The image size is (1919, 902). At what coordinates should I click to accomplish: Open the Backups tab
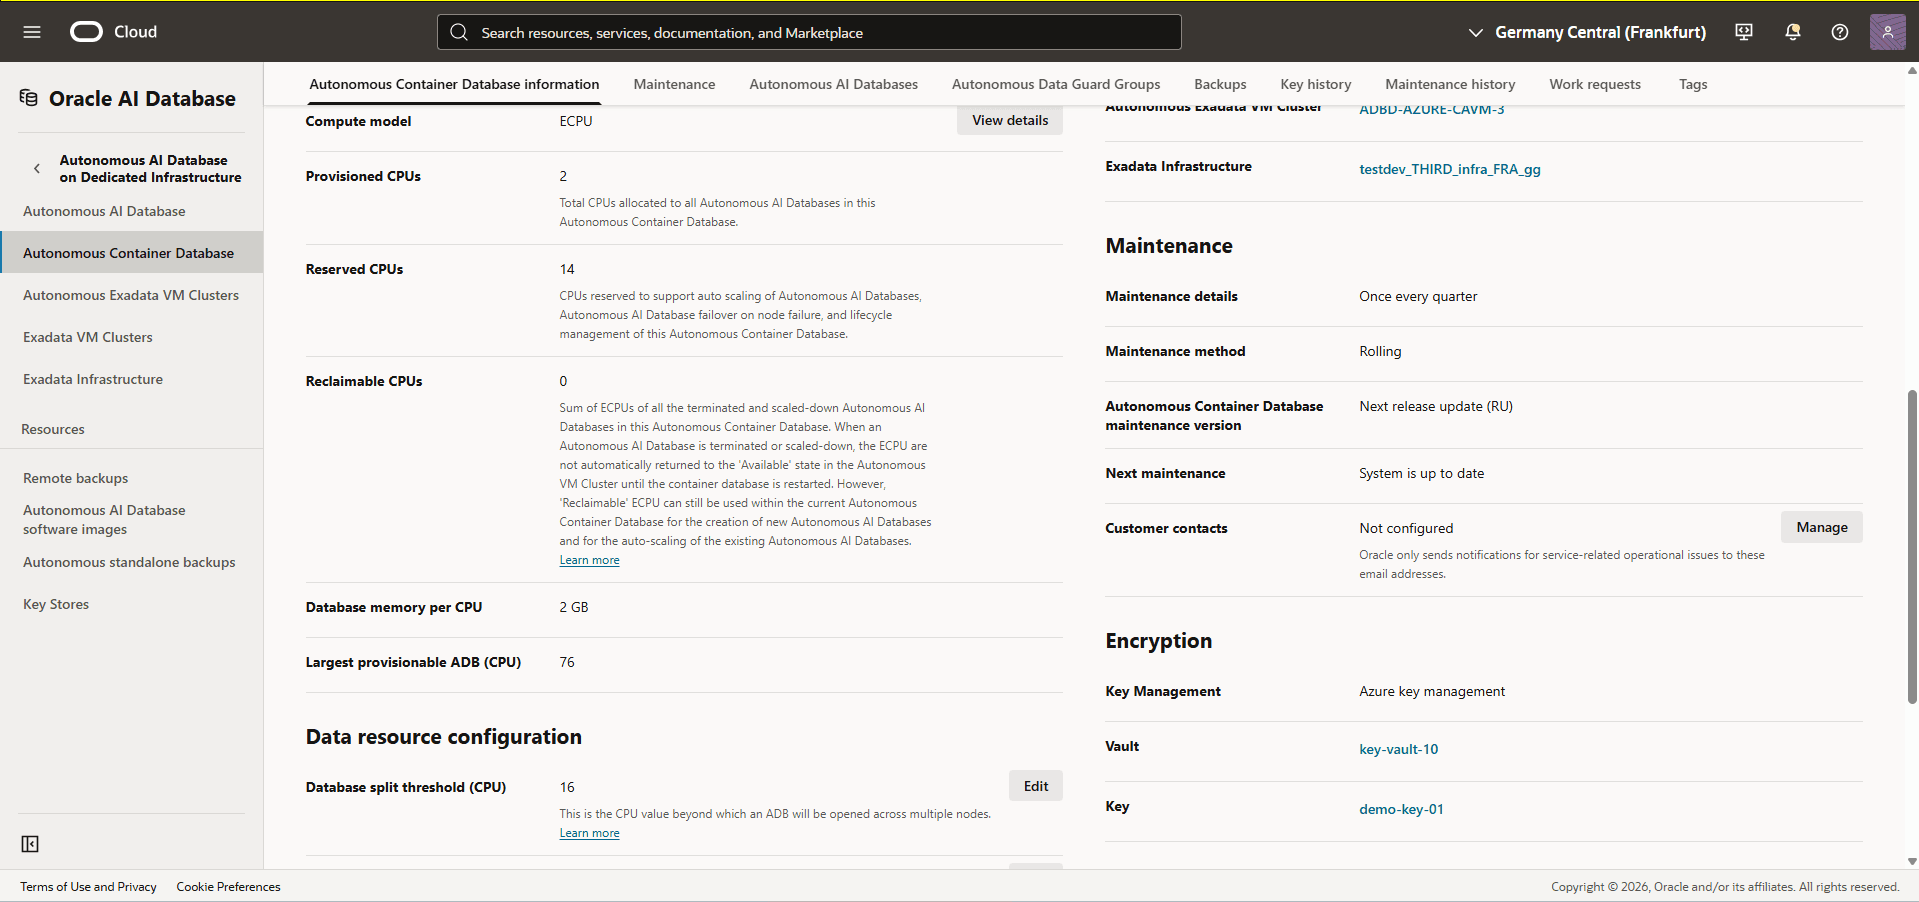pyautogui.click(x=1220, y=84)
